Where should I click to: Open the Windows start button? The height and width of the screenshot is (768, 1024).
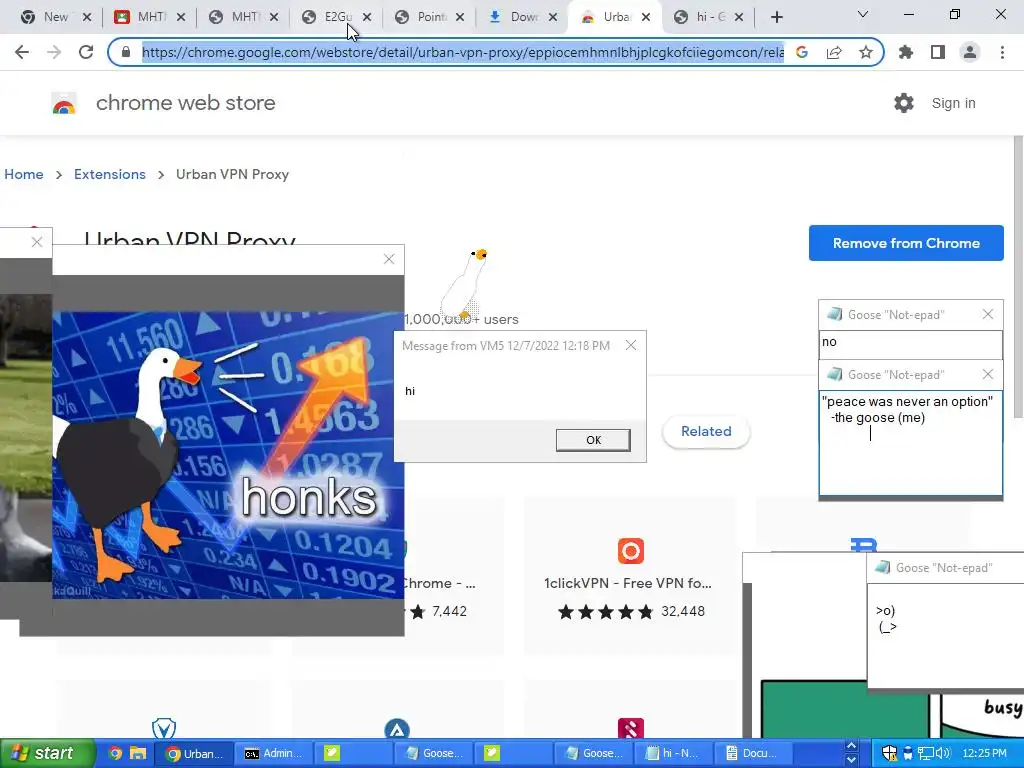[47, 754]
